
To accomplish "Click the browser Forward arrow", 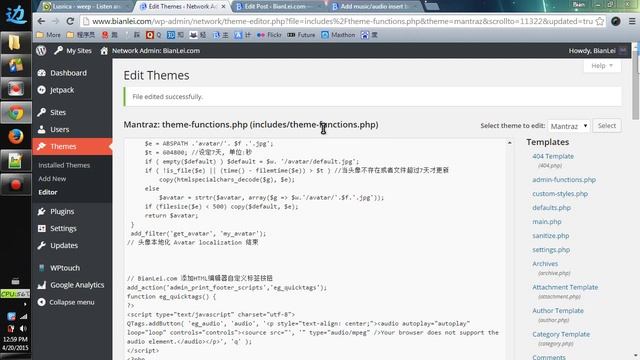I will coord(56,21).
